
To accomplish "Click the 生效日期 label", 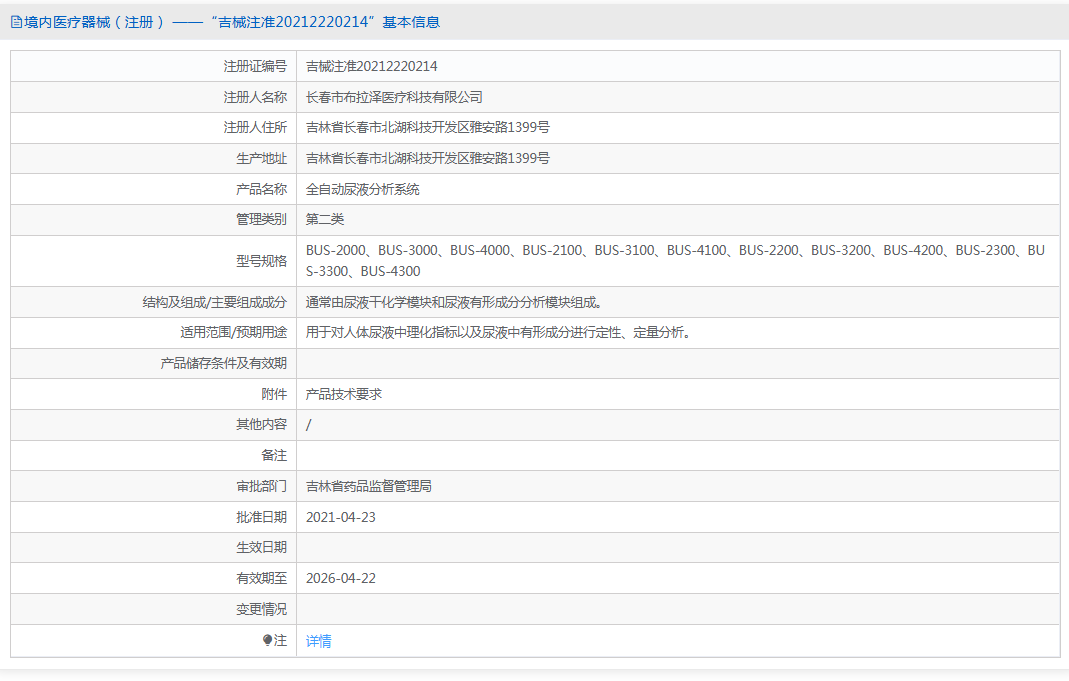I will tap(261, 547).
